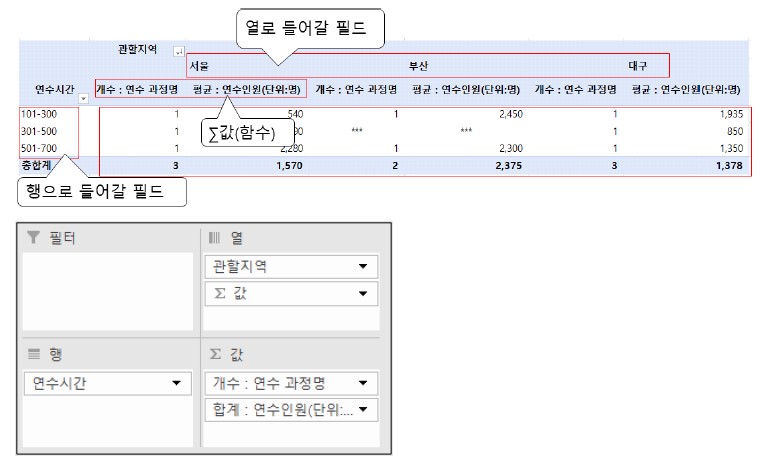This screenshot has width=767, height=457.
Task: Click the funnel icon in 필터 area
Action: pyautogui.click(x=34, y=238)
